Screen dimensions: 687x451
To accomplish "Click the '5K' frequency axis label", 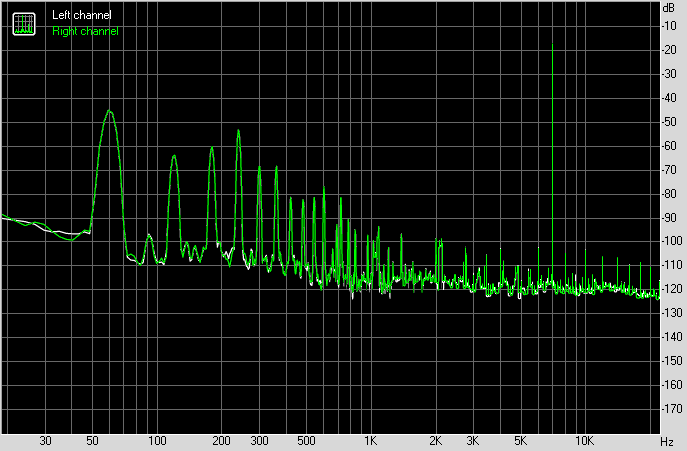I will [520, 440].
